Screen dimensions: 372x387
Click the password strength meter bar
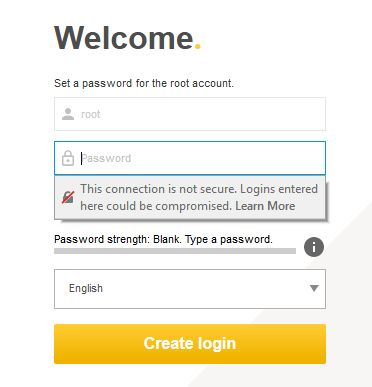(175, 251)
